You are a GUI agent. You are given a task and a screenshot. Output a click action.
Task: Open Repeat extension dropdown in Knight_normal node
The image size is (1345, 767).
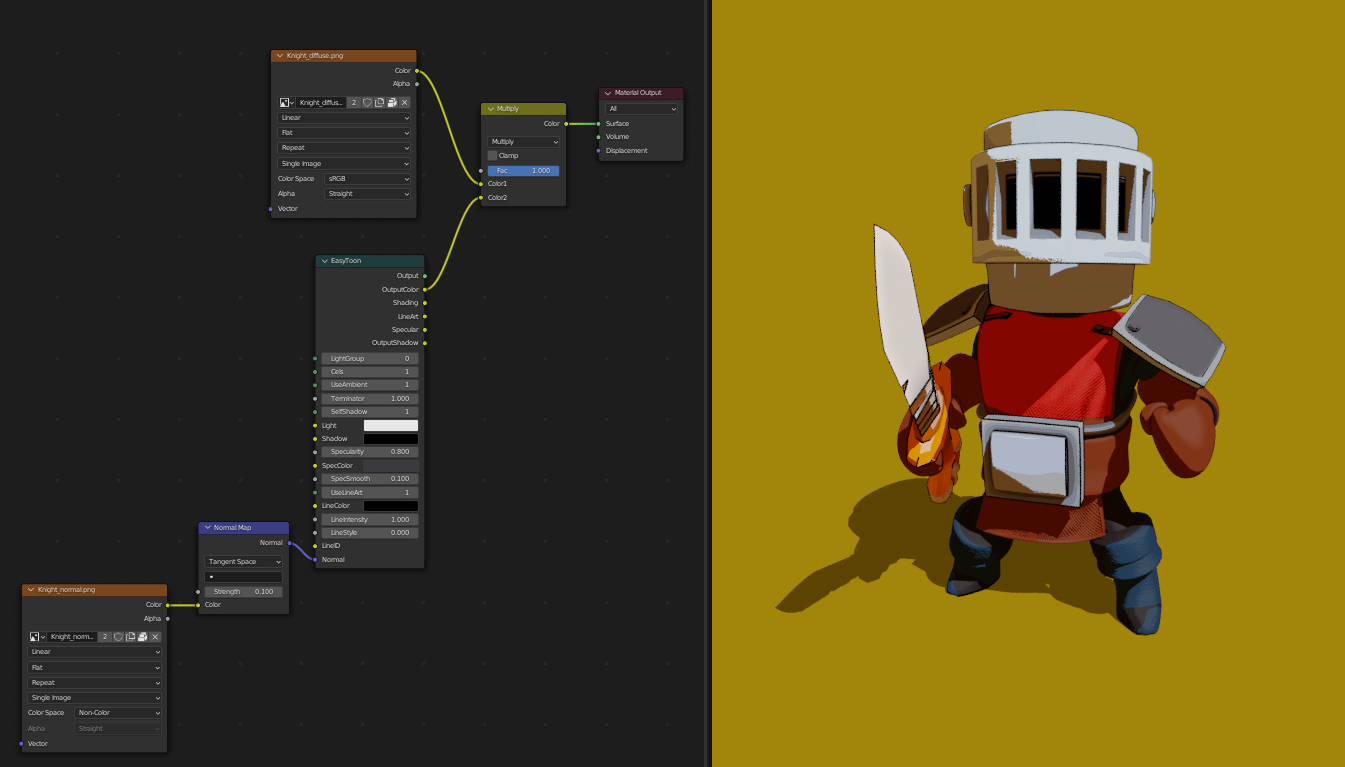[95, 683]
